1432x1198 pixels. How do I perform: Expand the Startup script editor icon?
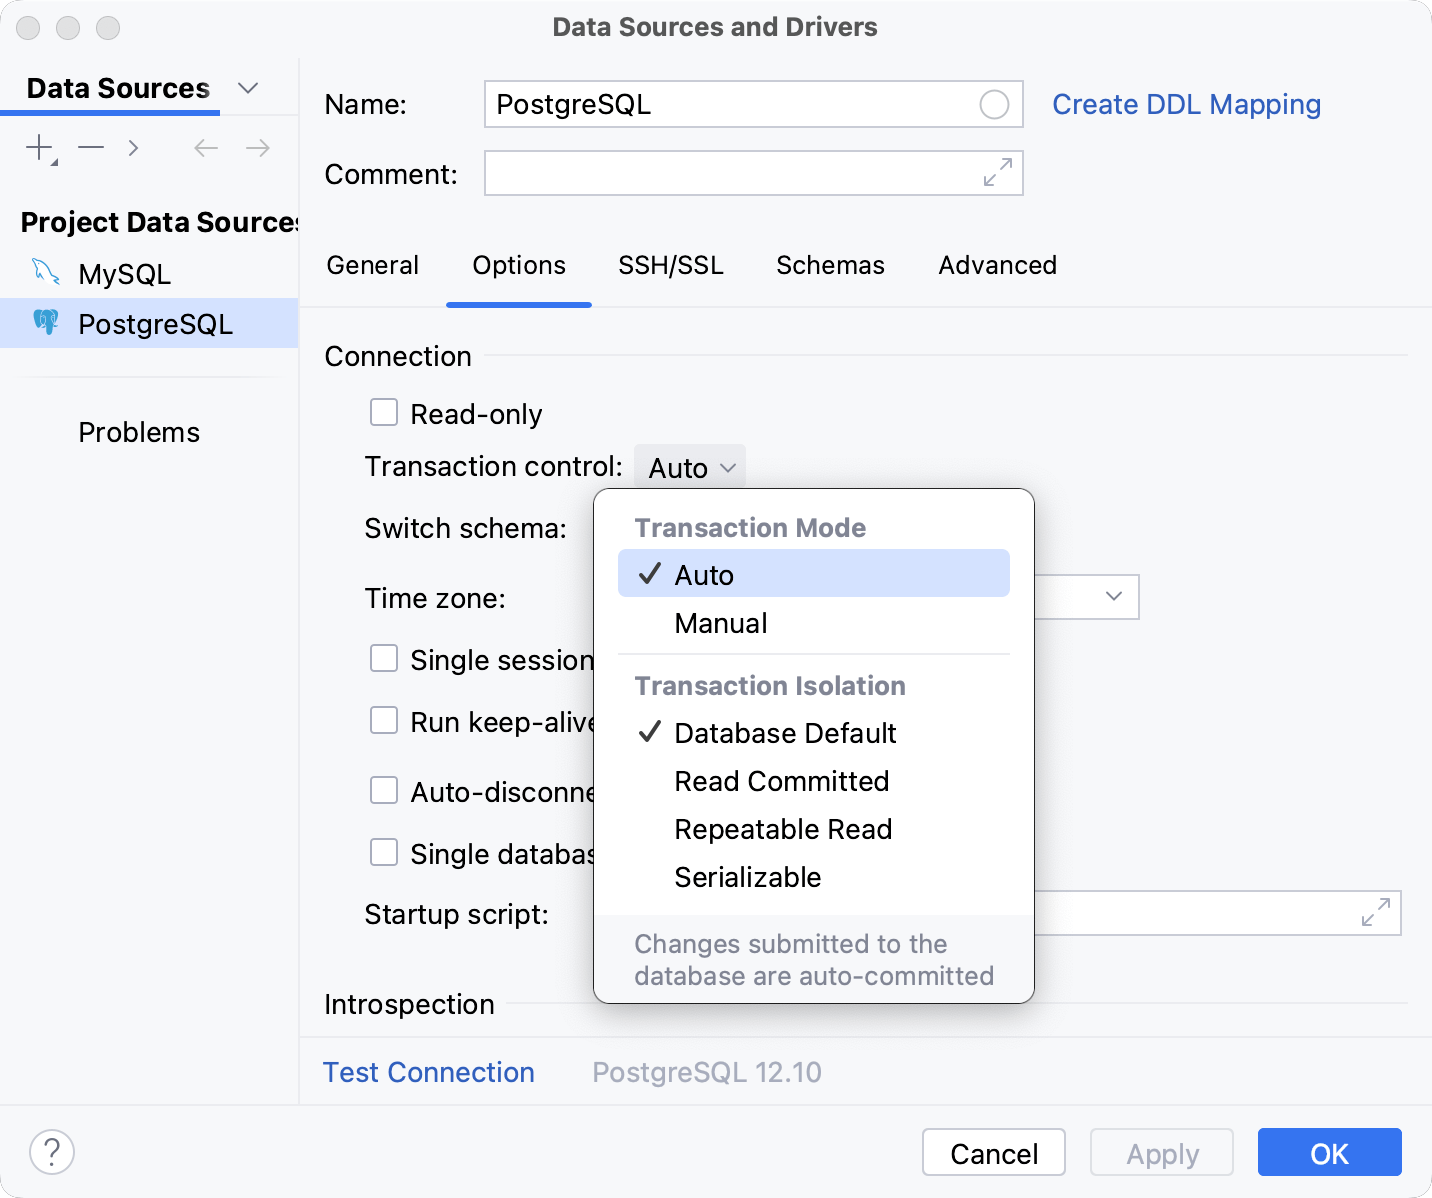(x=1377, y=913)
